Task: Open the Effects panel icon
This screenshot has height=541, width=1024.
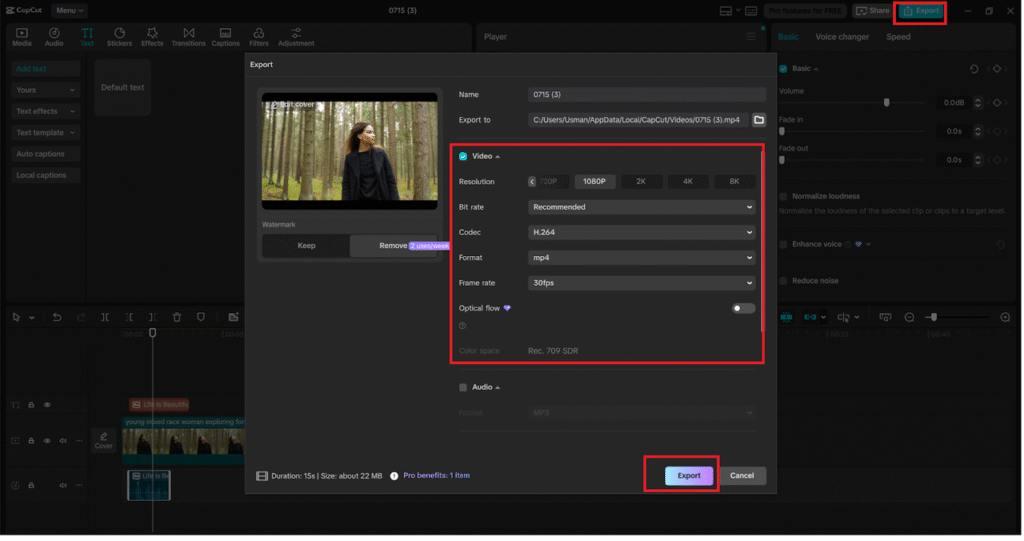Action: [x=152, y=37]
